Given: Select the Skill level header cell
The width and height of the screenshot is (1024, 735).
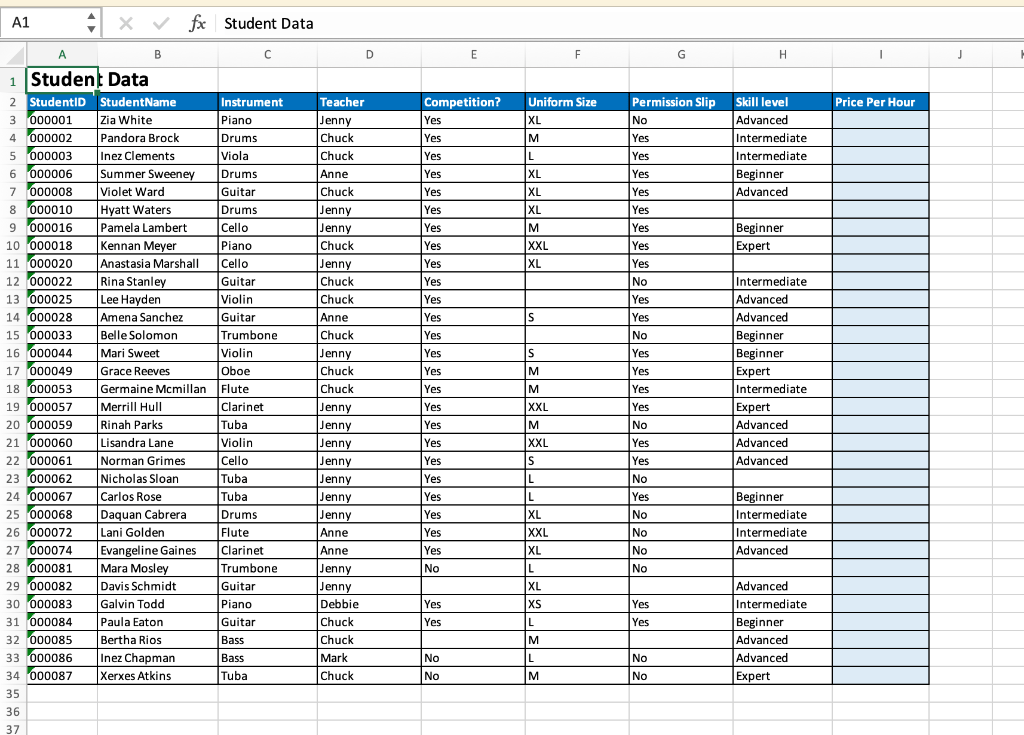Looking at the screenshot, I should click(x=782, y=102).
